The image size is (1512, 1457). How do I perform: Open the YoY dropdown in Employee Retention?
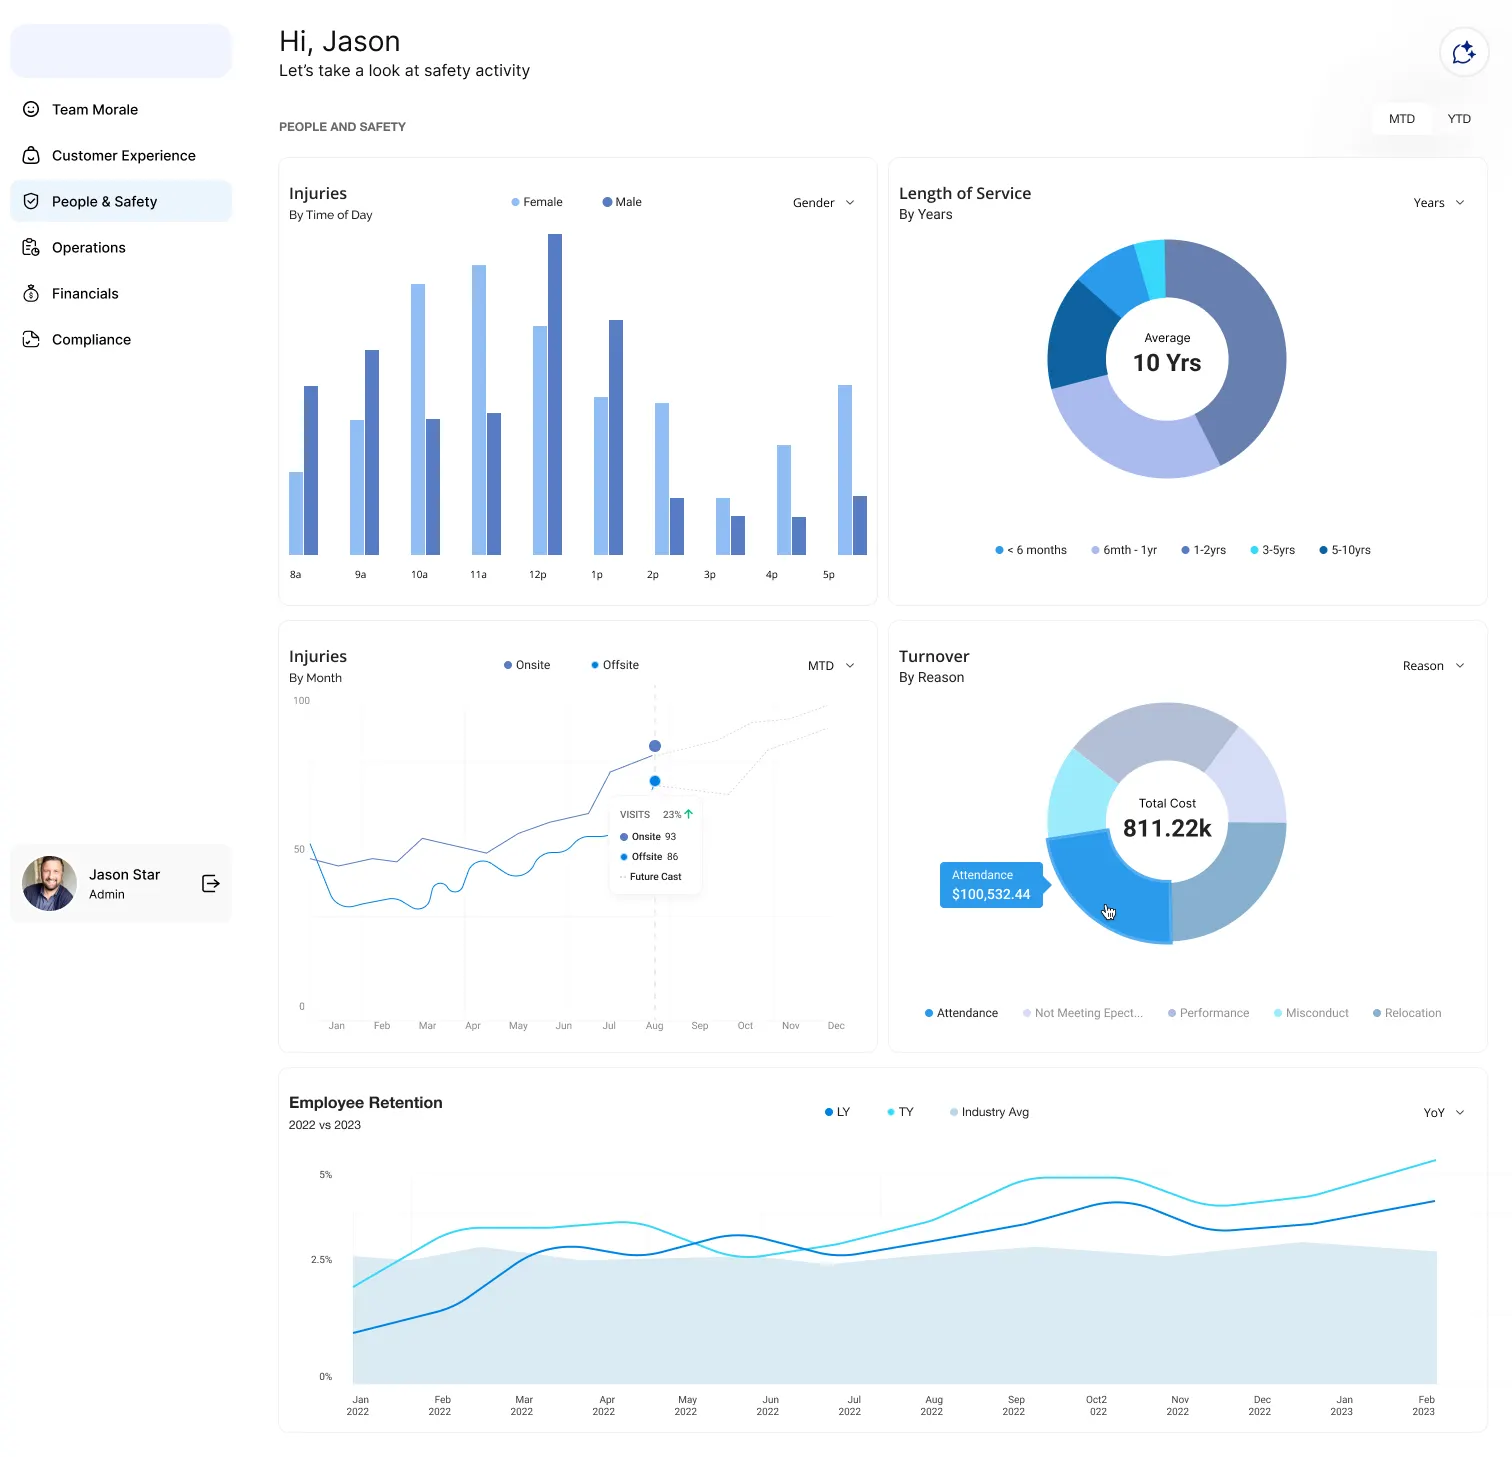pyautogui.click(x=1443, y=1113)
